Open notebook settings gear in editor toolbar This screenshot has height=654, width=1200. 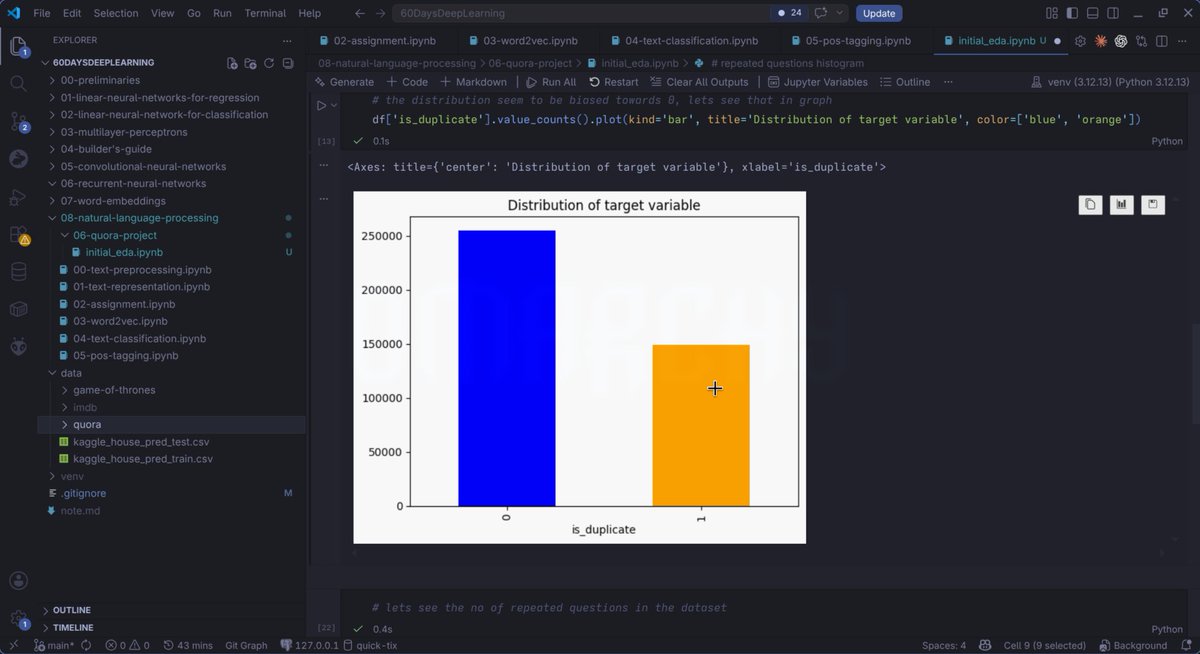pyautogui.click(x=1080, y=41)
